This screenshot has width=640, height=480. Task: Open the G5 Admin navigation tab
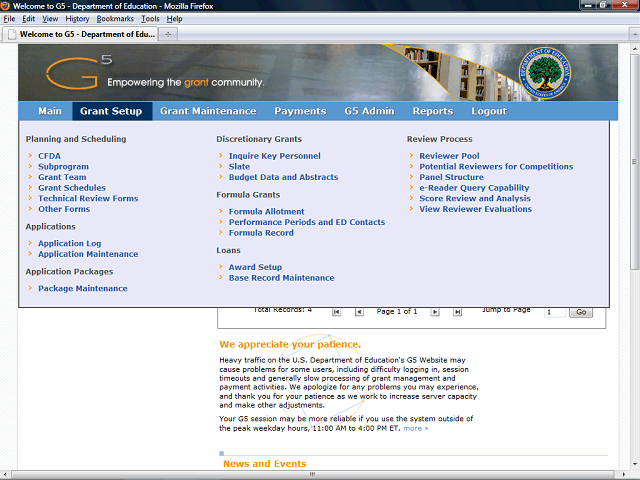click(x=369, y=111)
